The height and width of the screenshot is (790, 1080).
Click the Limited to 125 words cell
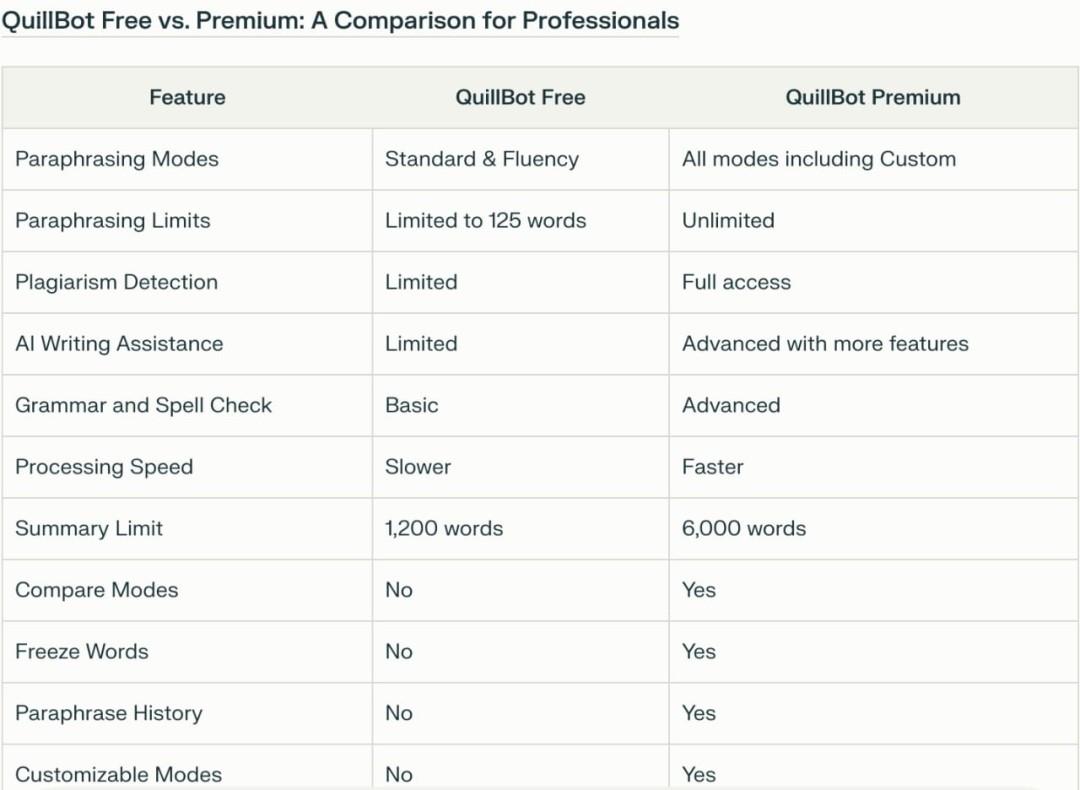click(x=486, y=221)
